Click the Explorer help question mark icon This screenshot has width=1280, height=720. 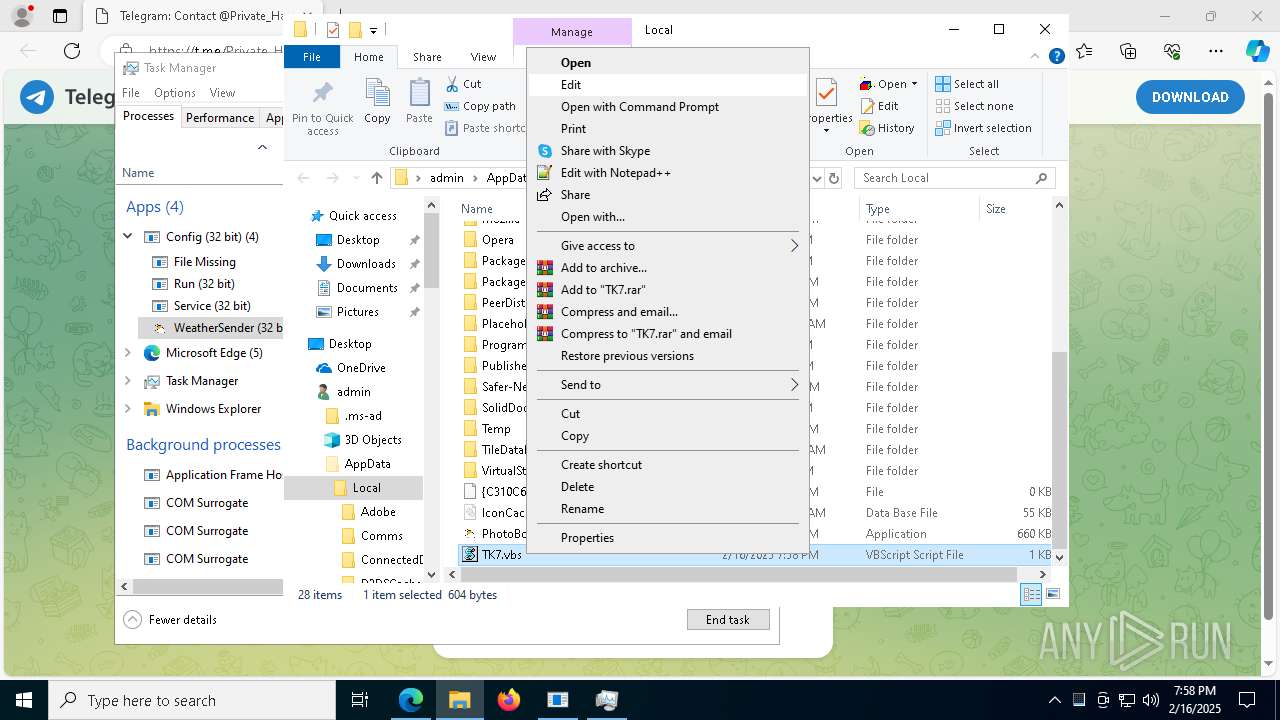tap(1056, 57)
